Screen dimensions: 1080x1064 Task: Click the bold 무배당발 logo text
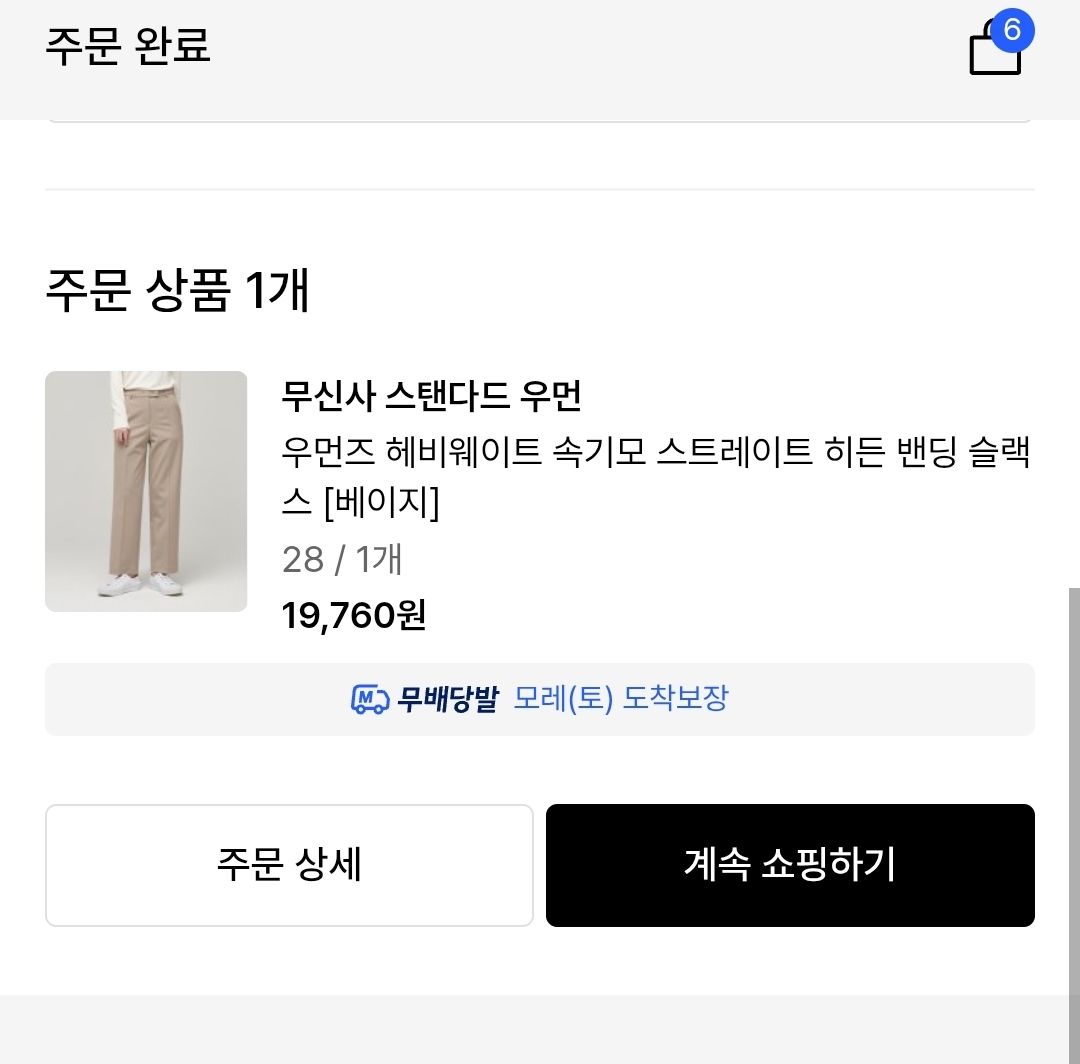447,699
